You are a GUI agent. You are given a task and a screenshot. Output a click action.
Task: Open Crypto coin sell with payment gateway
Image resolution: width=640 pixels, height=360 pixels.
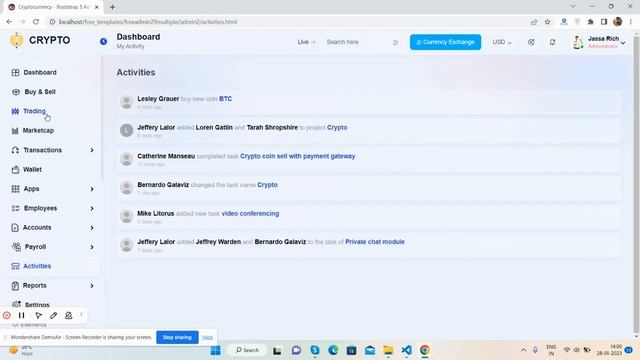pos(298,156)
